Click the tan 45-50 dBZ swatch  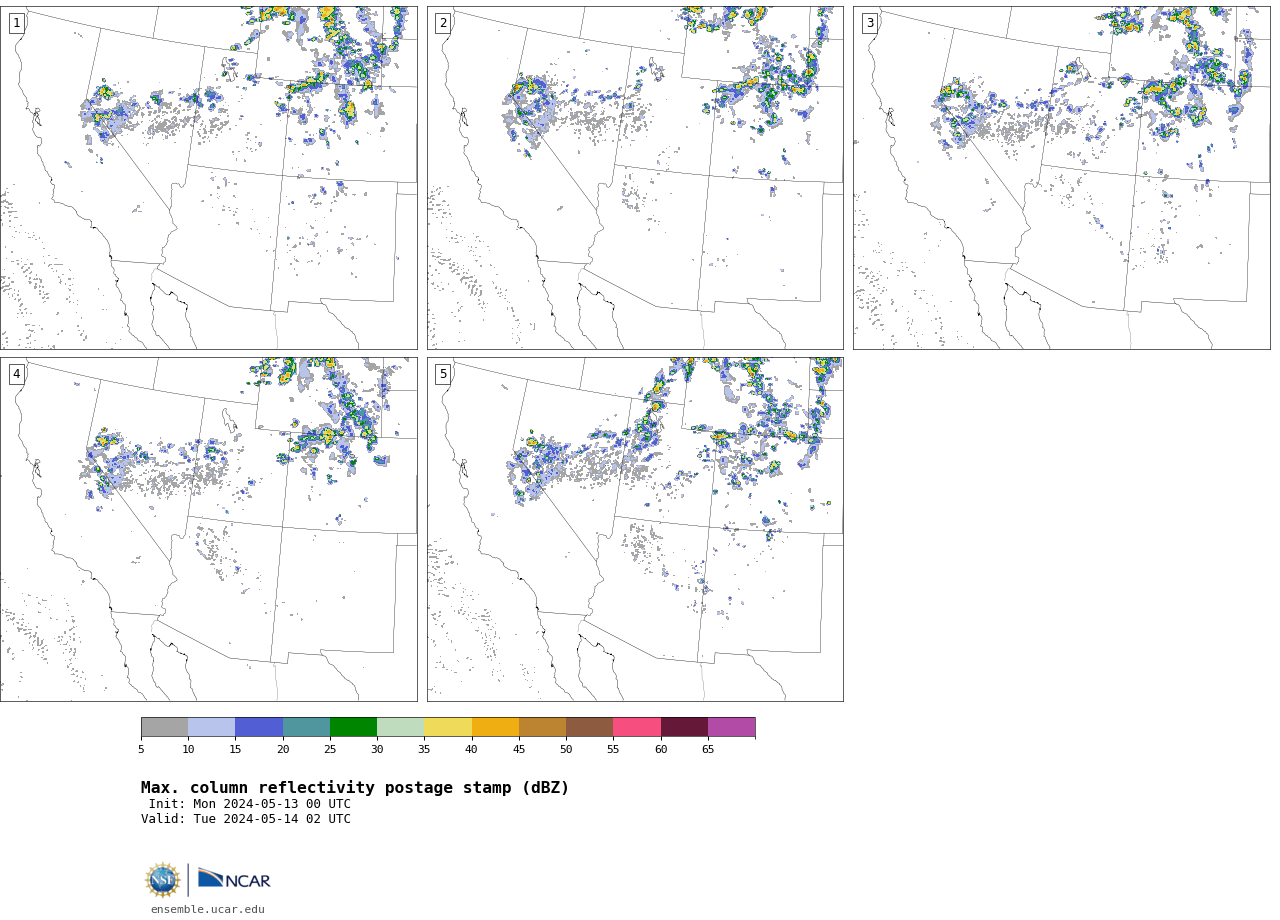coord(542,727)
